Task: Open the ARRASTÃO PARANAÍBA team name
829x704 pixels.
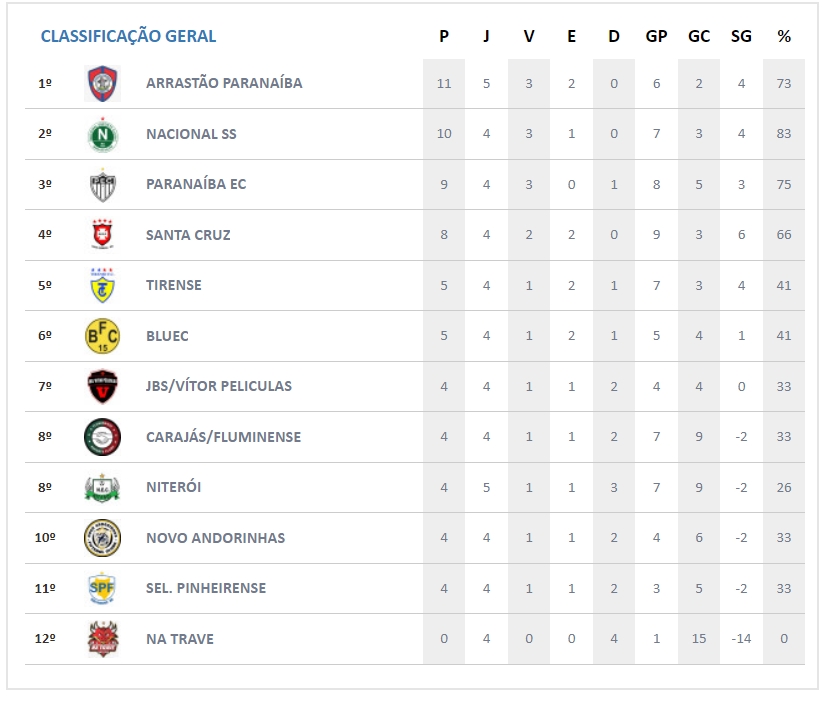Action: pyautogui.click(x=224, y=83)
